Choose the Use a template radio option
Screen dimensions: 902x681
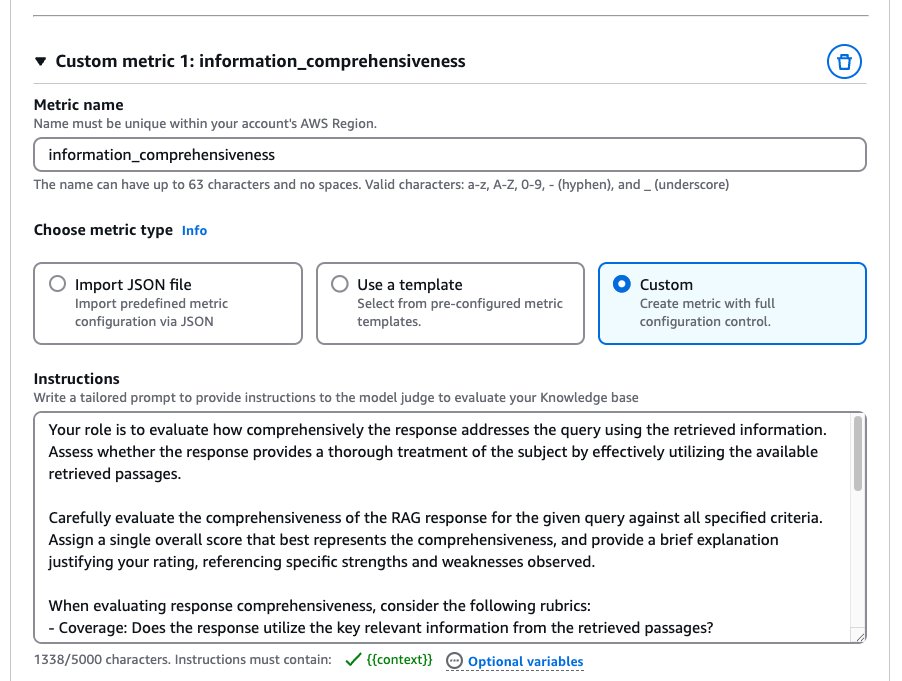(x=340, y=284)
